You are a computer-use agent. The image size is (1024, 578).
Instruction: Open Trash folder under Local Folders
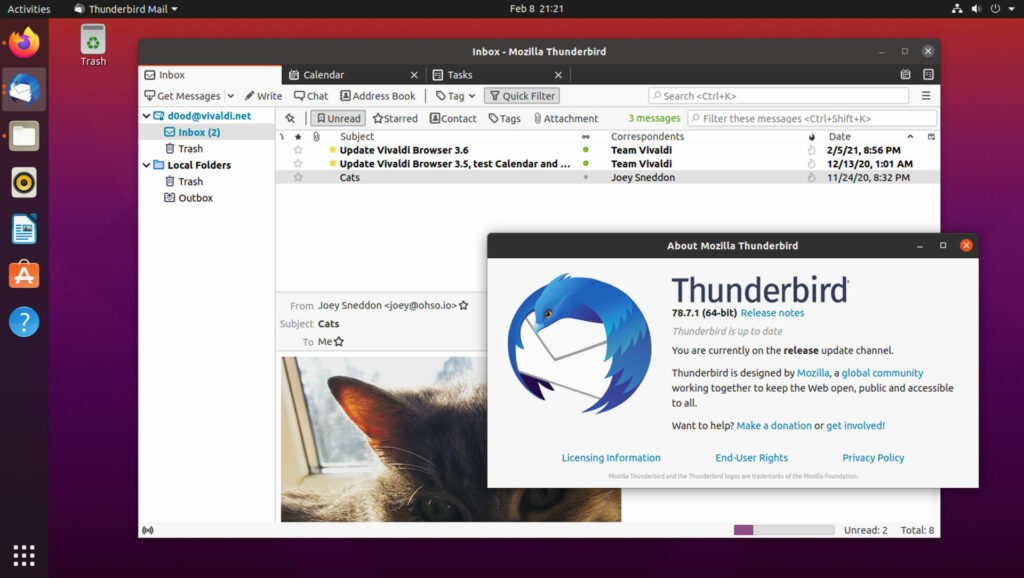click(x=191, y=182)
